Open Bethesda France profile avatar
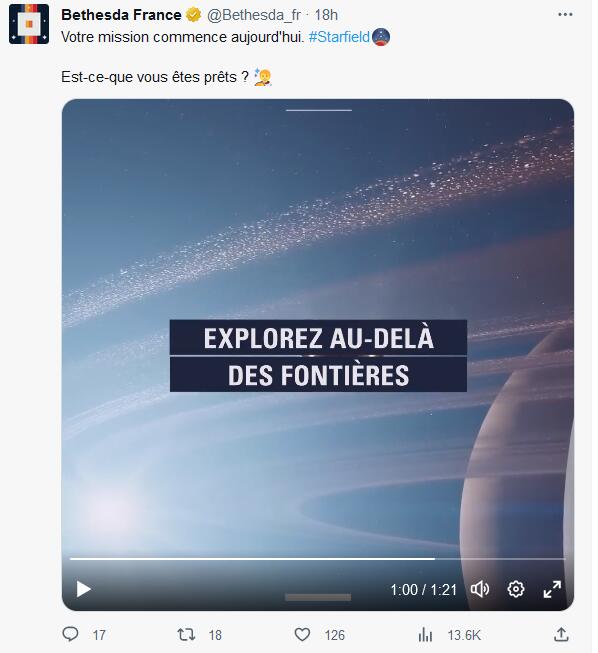598x653 pixels. click(29, 24)
